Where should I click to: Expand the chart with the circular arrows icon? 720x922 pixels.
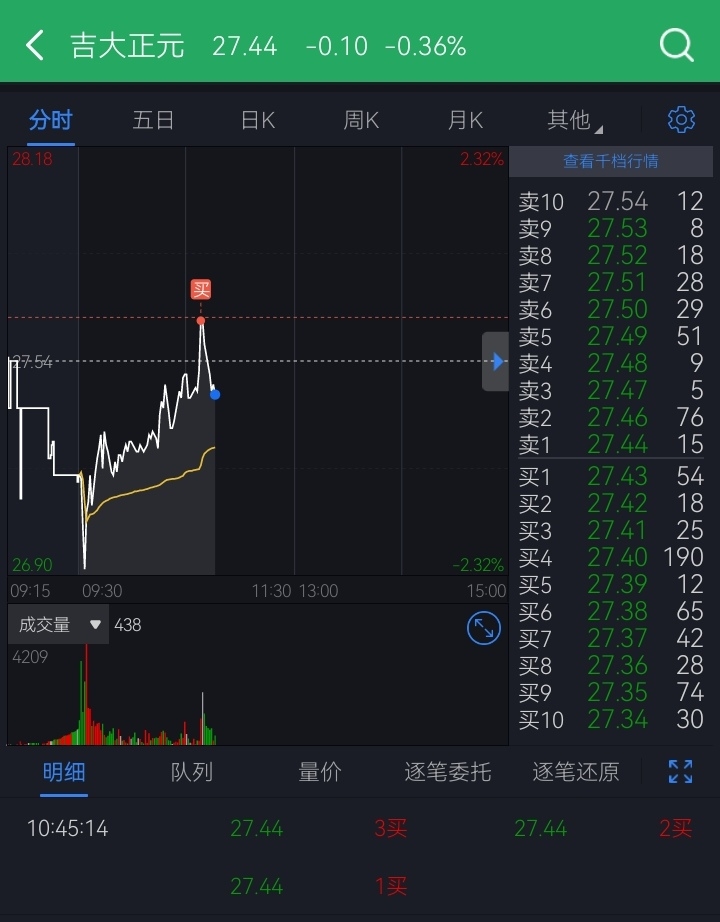point(484,628)
